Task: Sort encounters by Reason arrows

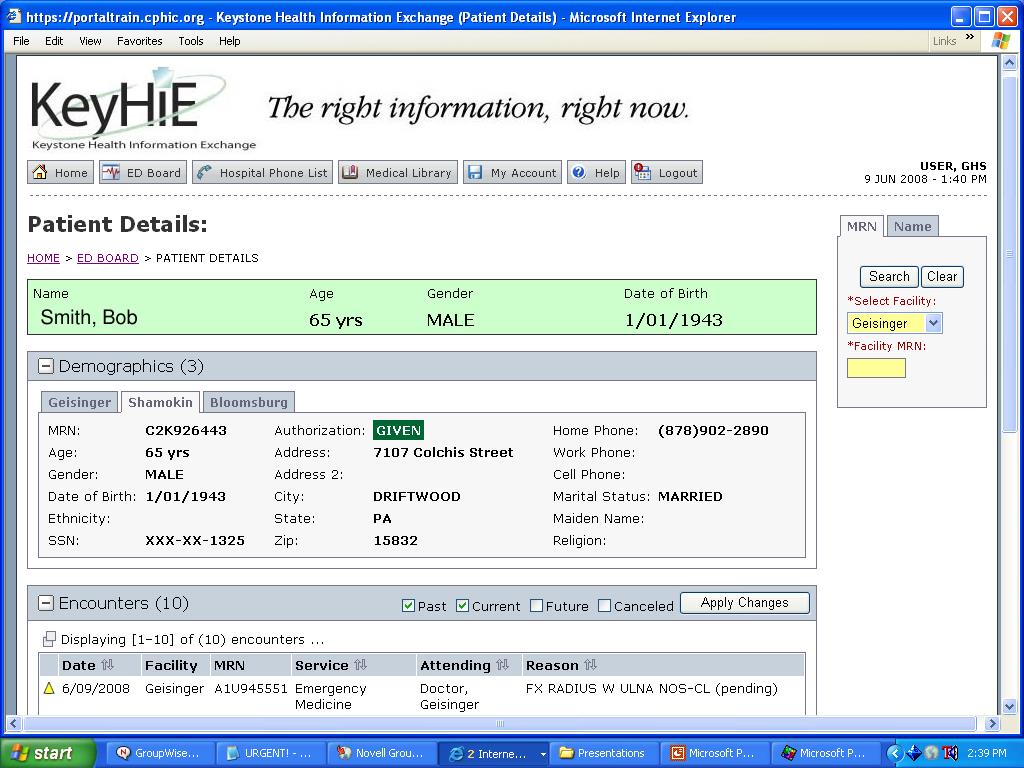Action: pyautogui.click(x=590, y=665)
